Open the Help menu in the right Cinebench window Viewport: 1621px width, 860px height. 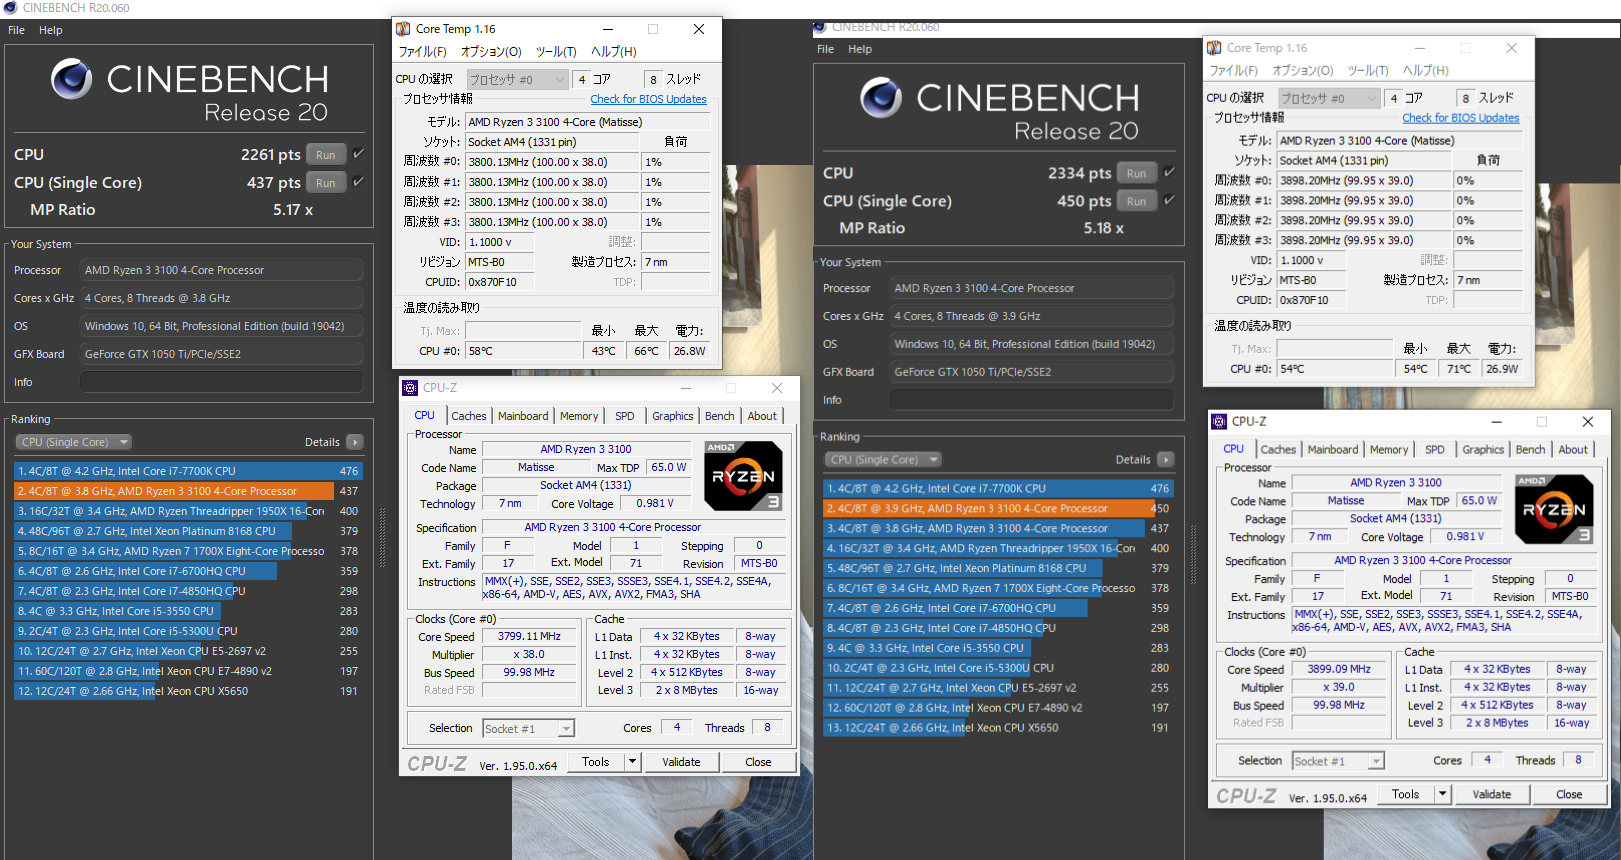tap(860, 49)
